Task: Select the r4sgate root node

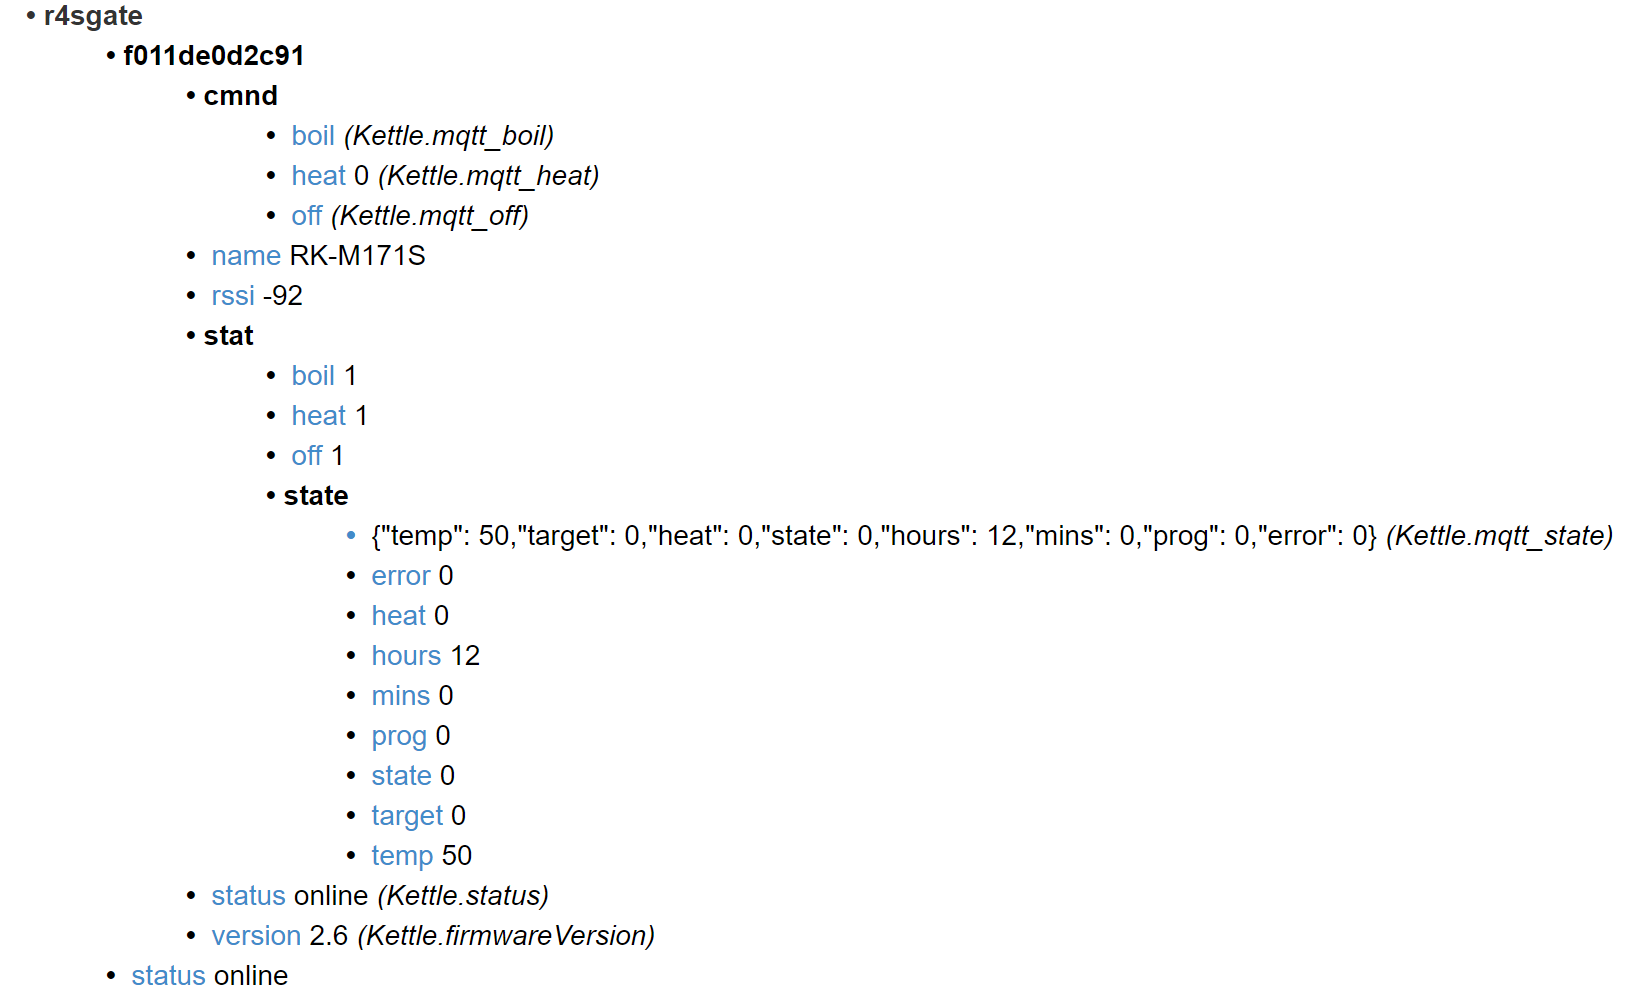Action: coord(93,16)
